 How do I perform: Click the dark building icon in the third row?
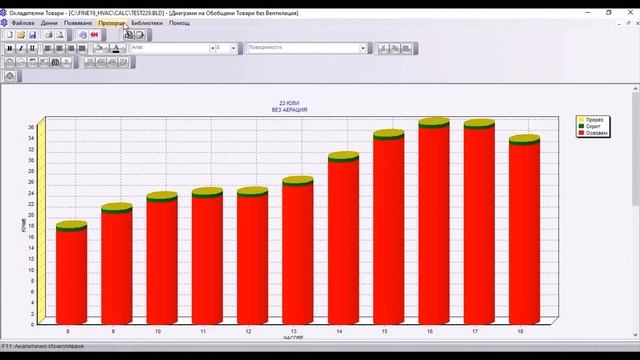click(56, 62)
